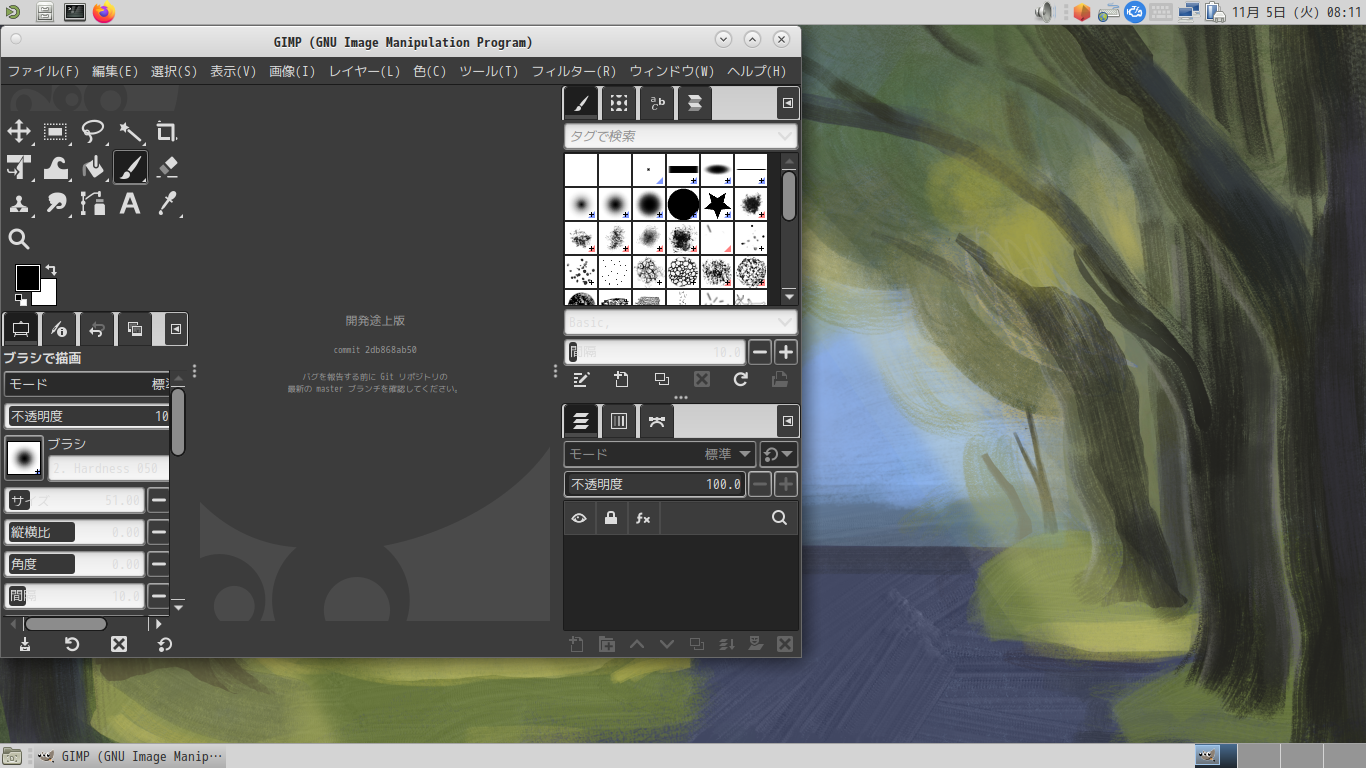Toggle the layer effects fx header
Image resolution: width=1366 pixels, height=768 pixels.
point(643,518)
